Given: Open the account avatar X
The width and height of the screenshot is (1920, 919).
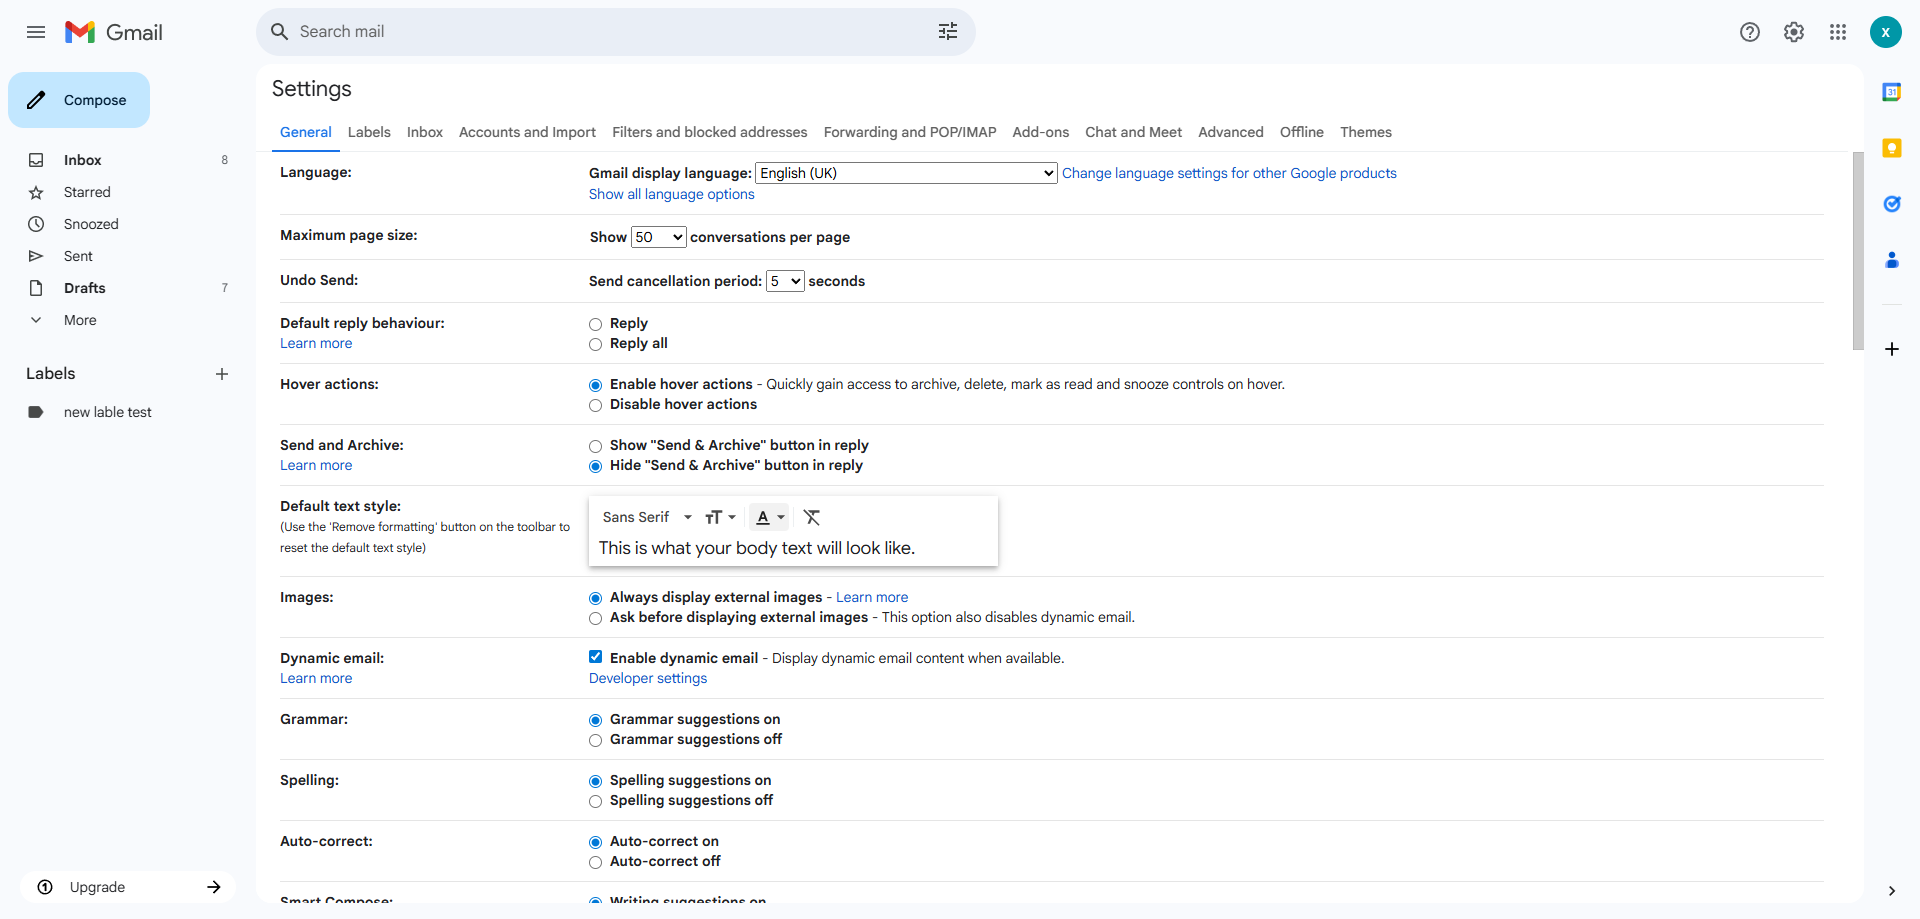Looking at the screenshot, I should tap(1886, 32).
